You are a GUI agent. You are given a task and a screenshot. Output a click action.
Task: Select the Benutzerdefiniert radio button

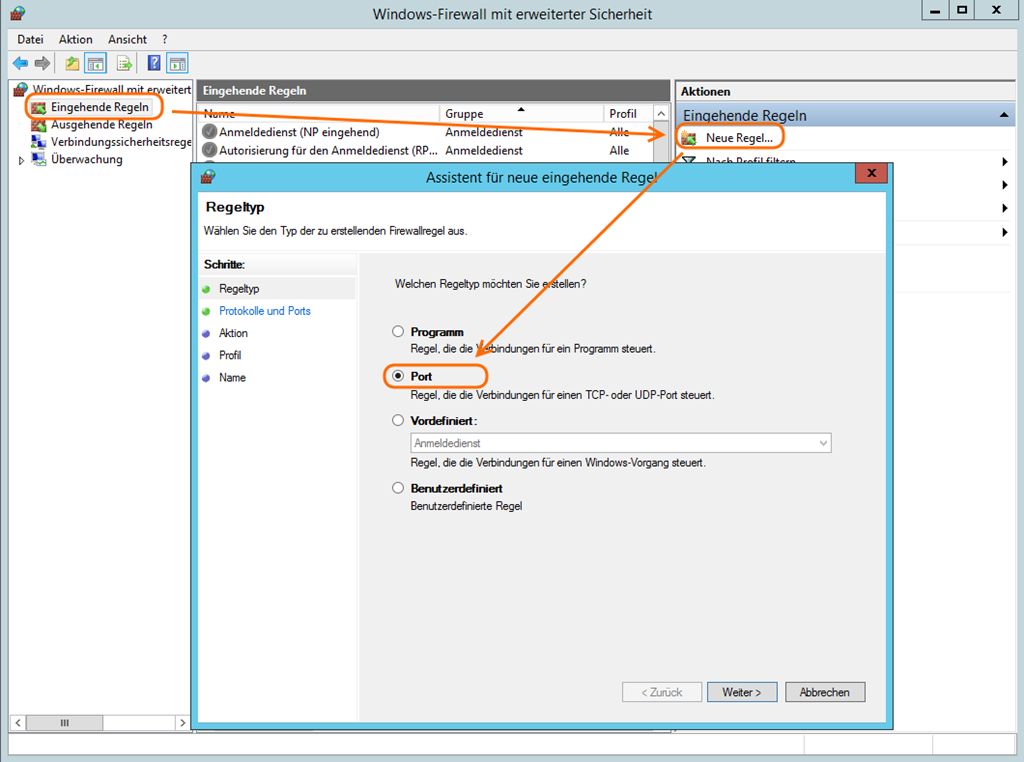398,488
